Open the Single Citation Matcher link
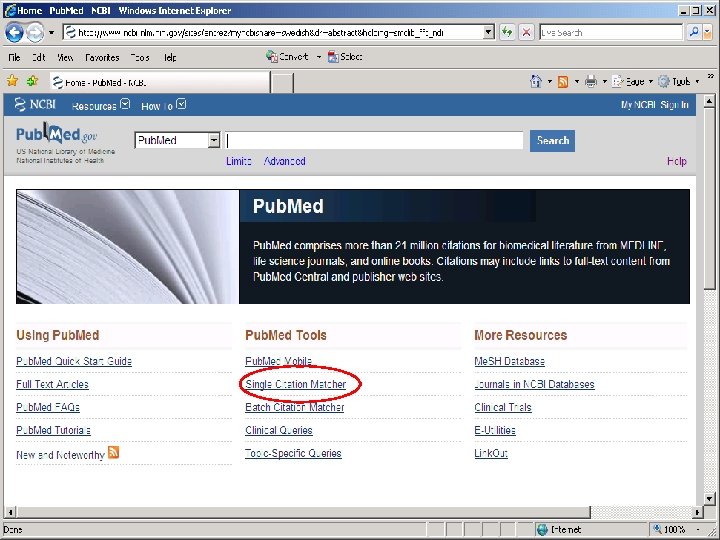Image resolution: width=720 pixels, height=540 pixels. 296,384
